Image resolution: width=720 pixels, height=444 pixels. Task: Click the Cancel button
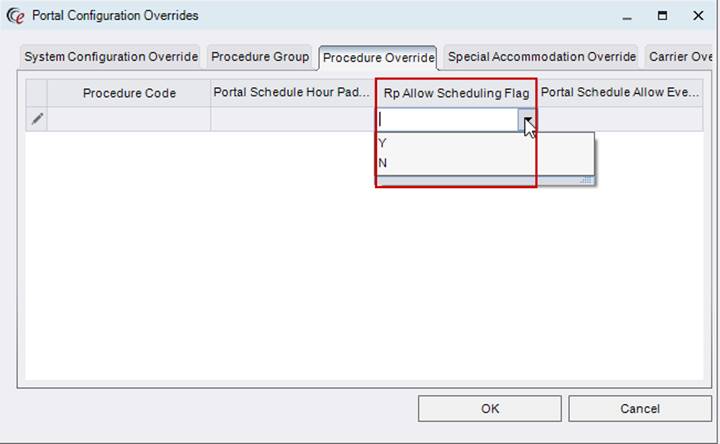click(x=640, y=408)
